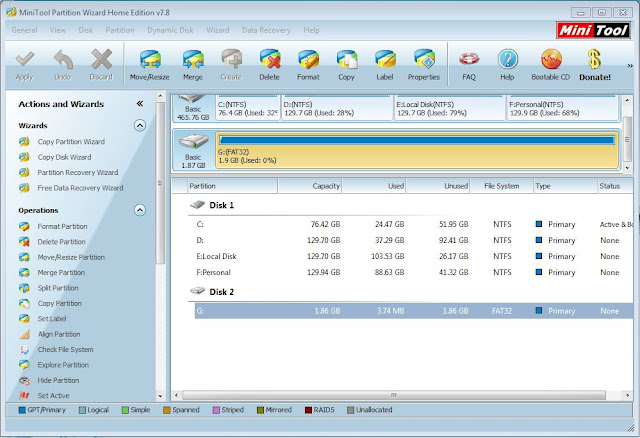Screen dimensions: 640x438
Task: Select D:(NTFS) block in disk map
Action: (x=337, y=108)
